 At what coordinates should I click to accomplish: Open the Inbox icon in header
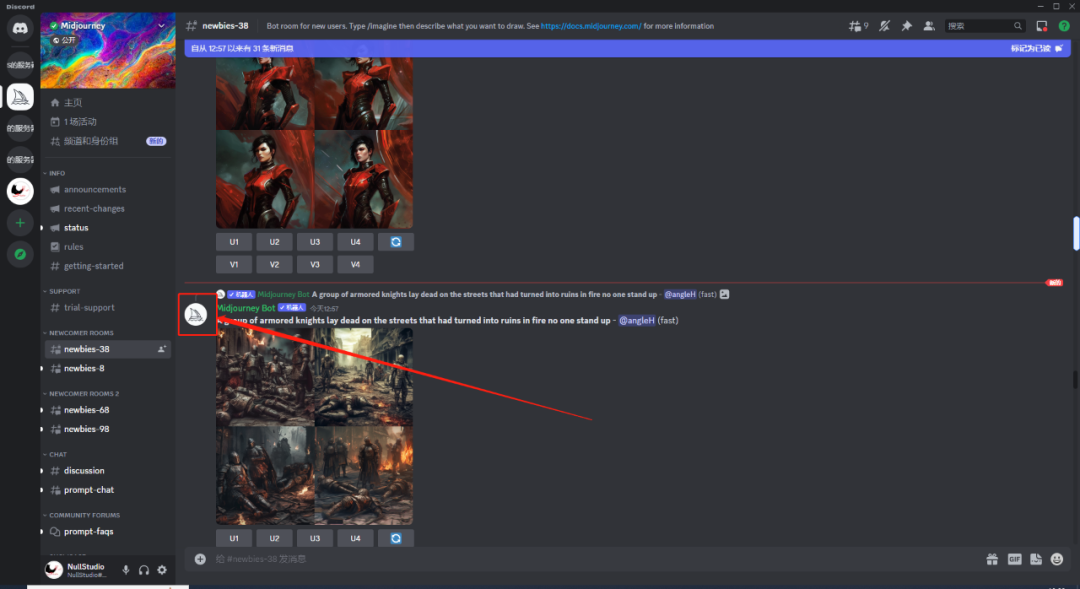point(1041,26)
